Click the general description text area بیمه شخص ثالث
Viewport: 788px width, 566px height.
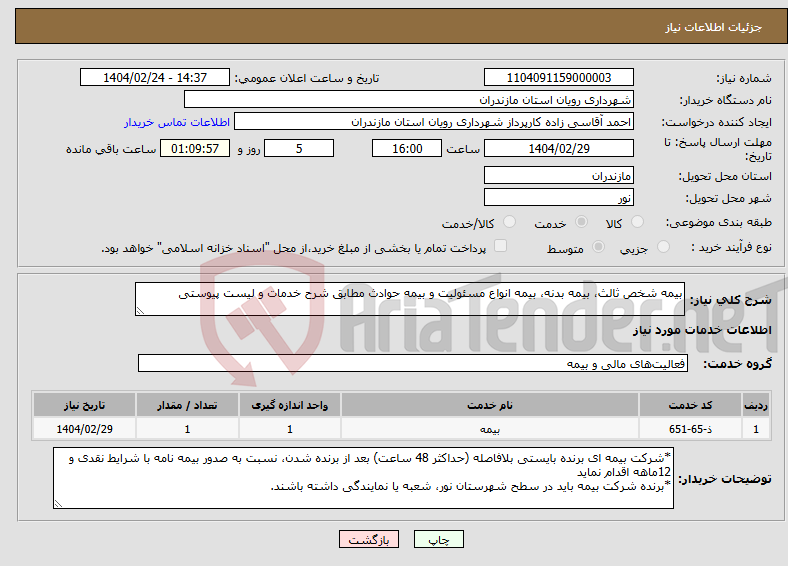(x=410, y=299)
